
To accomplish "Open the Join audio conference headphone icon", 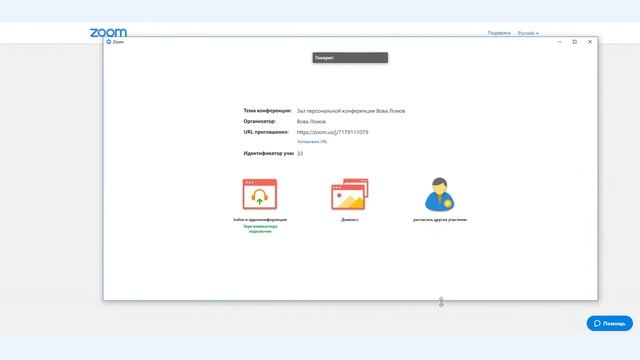I will [260, 194].
